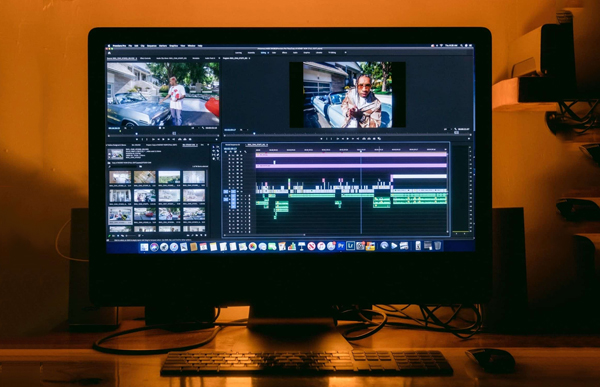The height and width of the screenshot is (387, 600).
Task: Click Play in the Source monitor transport
Action: pos(163,139)
